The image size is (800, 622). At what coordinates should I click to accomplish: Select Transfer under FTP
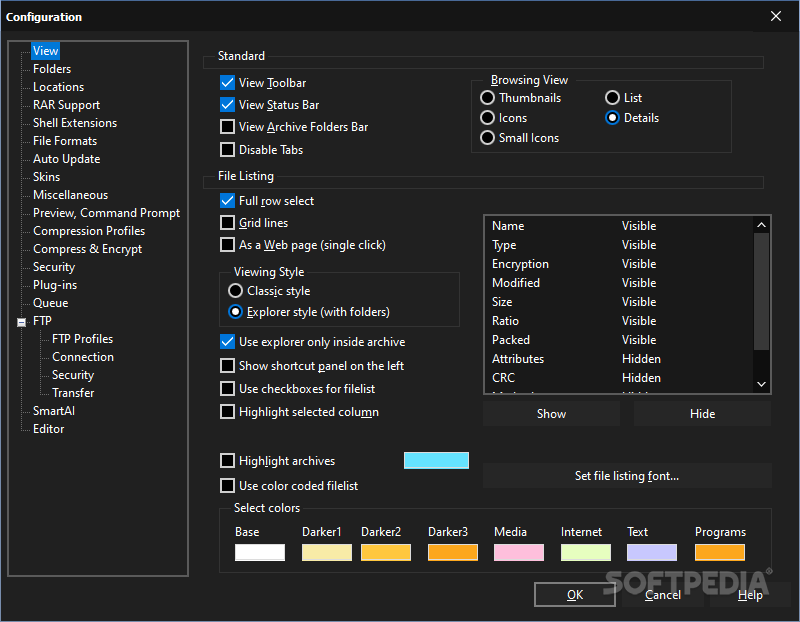coord(73,393)
